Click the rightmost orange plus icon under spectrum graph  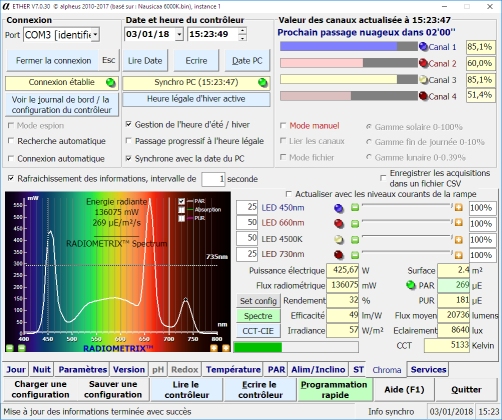click(x=226, y=348)
